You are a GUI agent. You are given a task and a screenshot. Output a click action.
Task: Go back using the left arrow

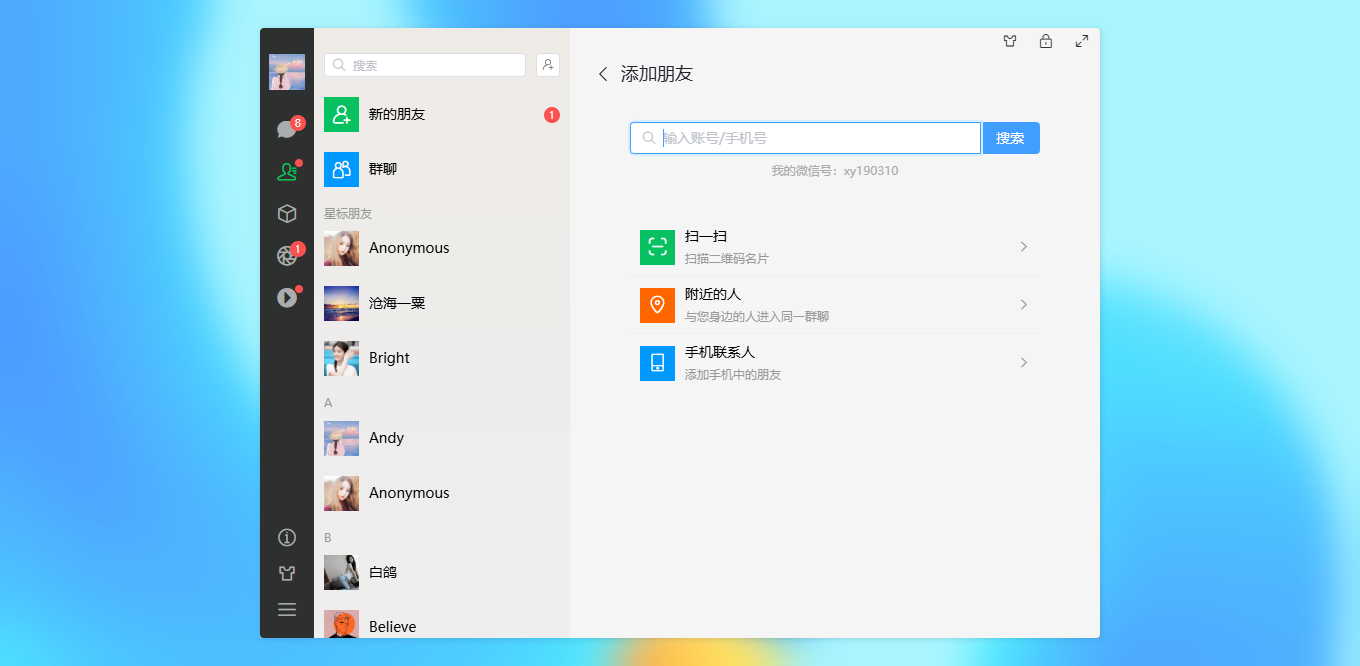(x=603, y=74)
